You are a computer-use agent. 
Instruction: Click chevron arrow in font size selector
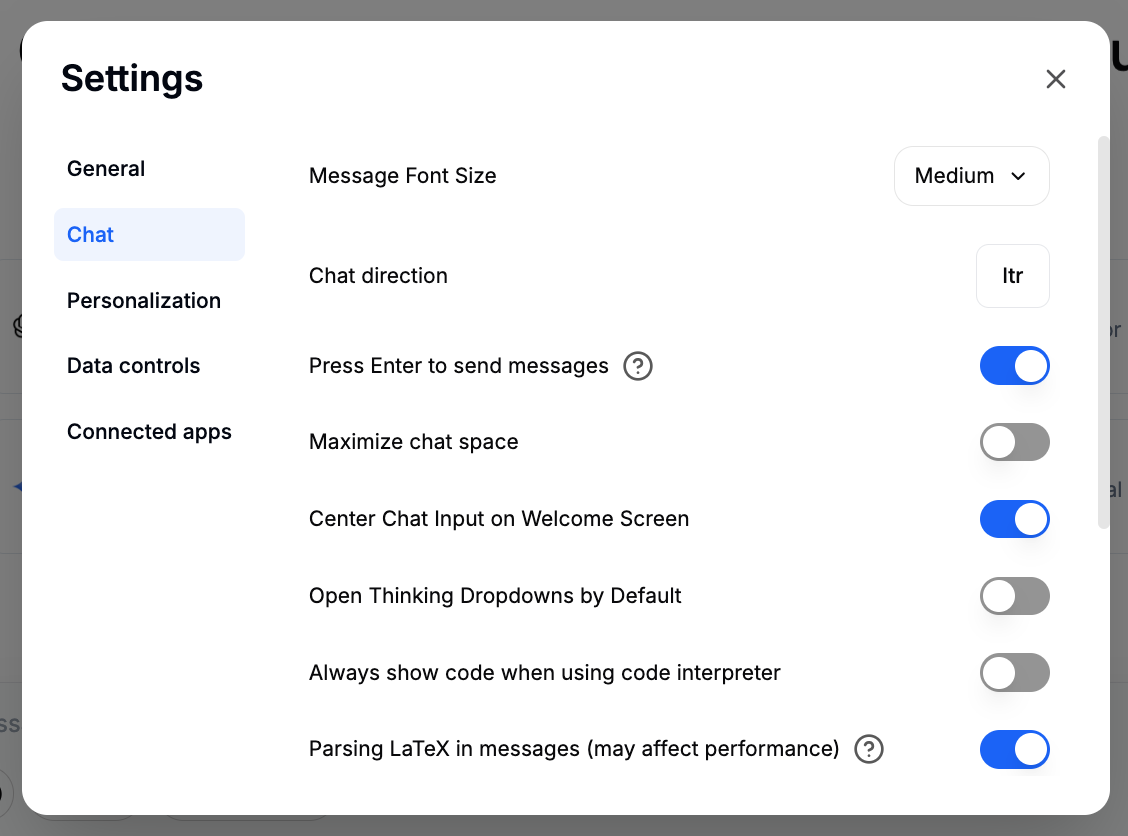pos(1018,176)
